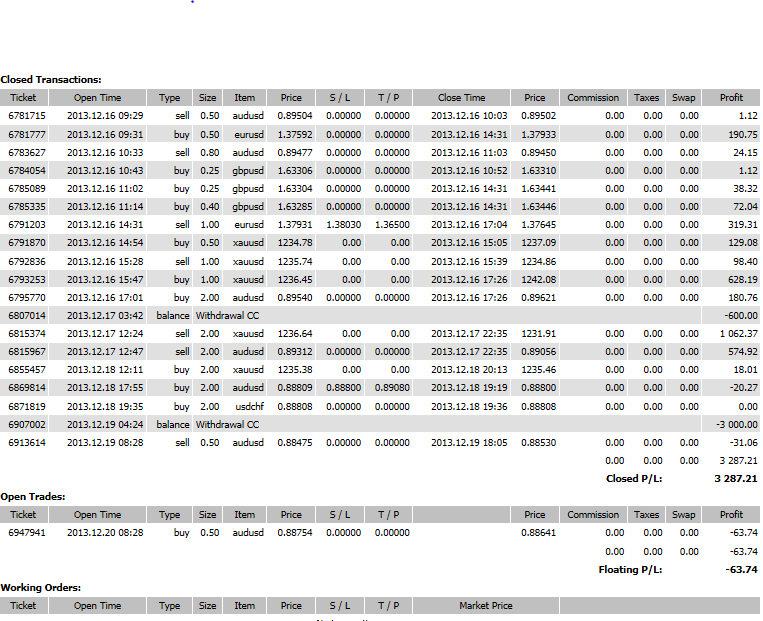Click ticket 6795770

(27, 297)
